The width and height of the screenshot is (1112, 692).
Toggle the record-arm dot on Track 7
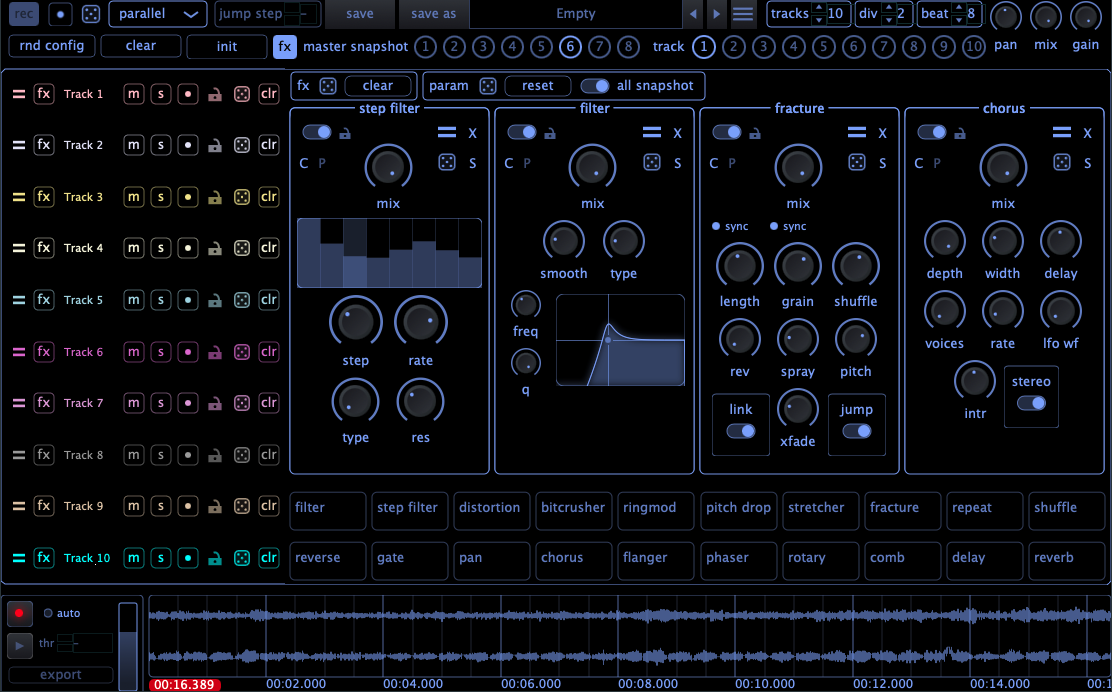coord(187,403)
